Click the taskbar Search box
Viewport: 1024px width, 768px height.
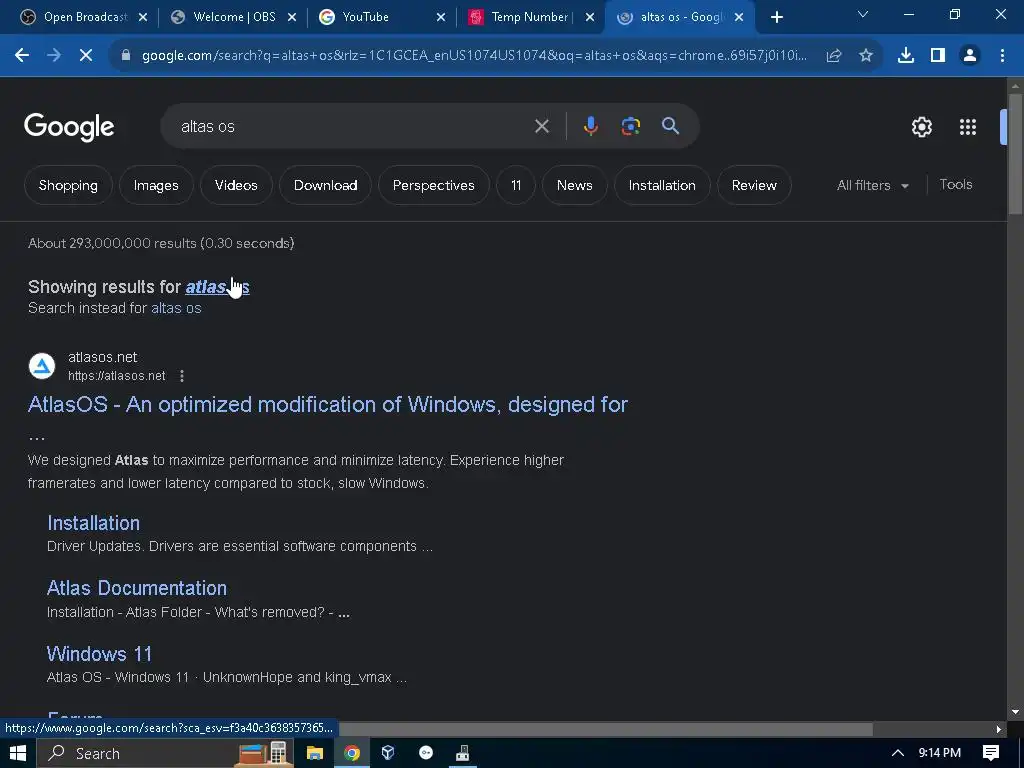167,753
